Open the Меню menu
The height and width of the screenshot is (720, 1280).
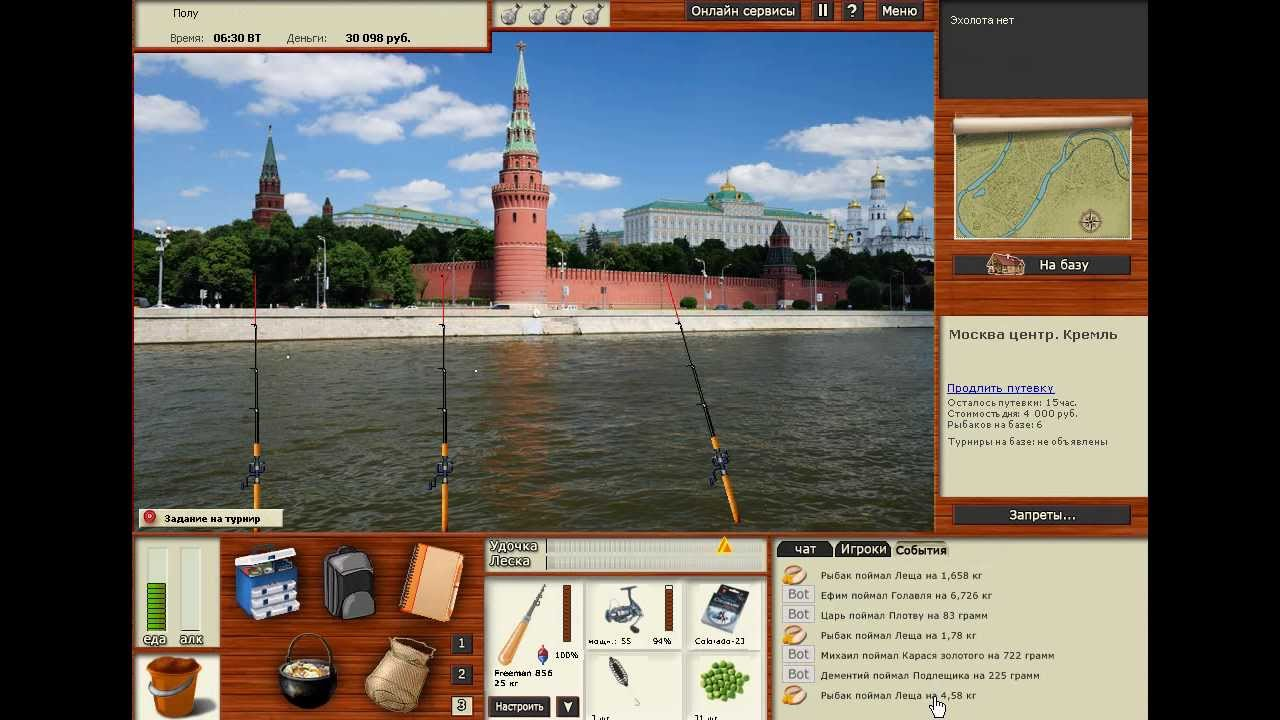click(x=899, y=11)
